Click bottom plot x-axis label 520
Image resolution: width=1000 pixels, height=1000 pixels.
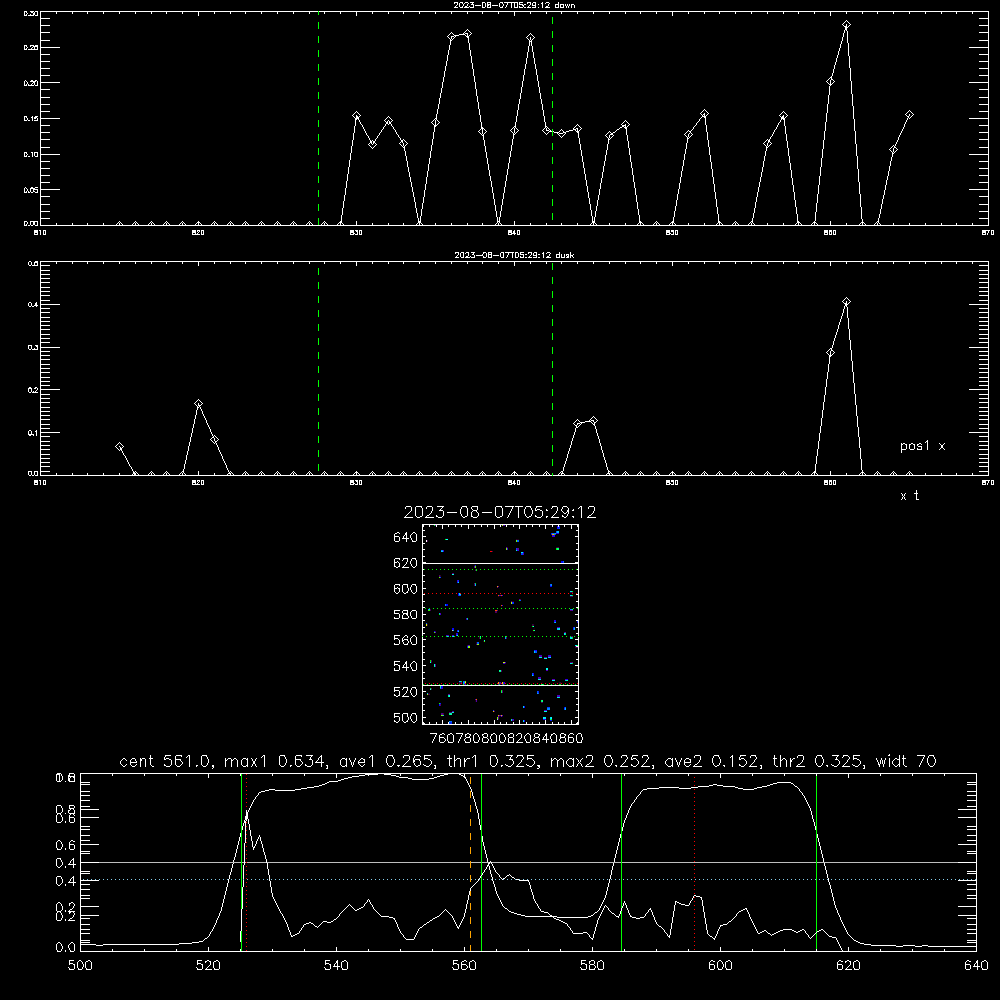[208, 966]
